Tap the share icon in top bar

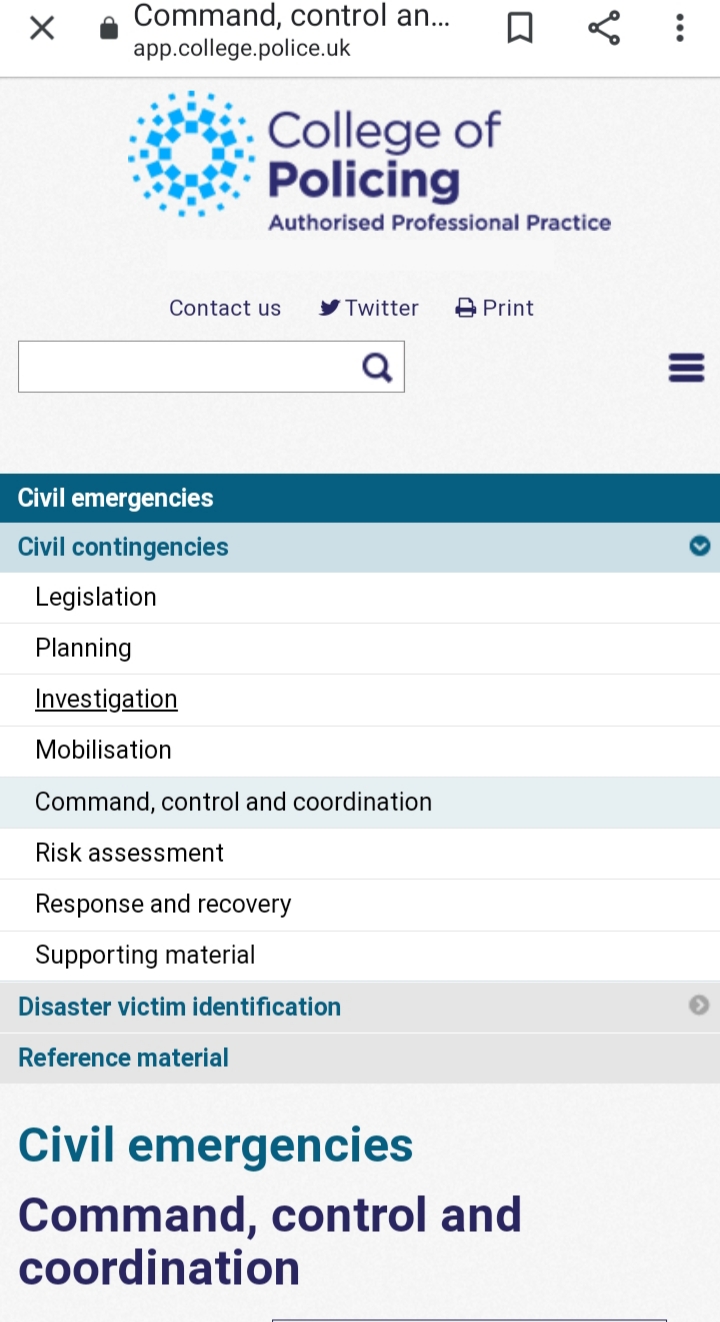[x=604, y=28]
